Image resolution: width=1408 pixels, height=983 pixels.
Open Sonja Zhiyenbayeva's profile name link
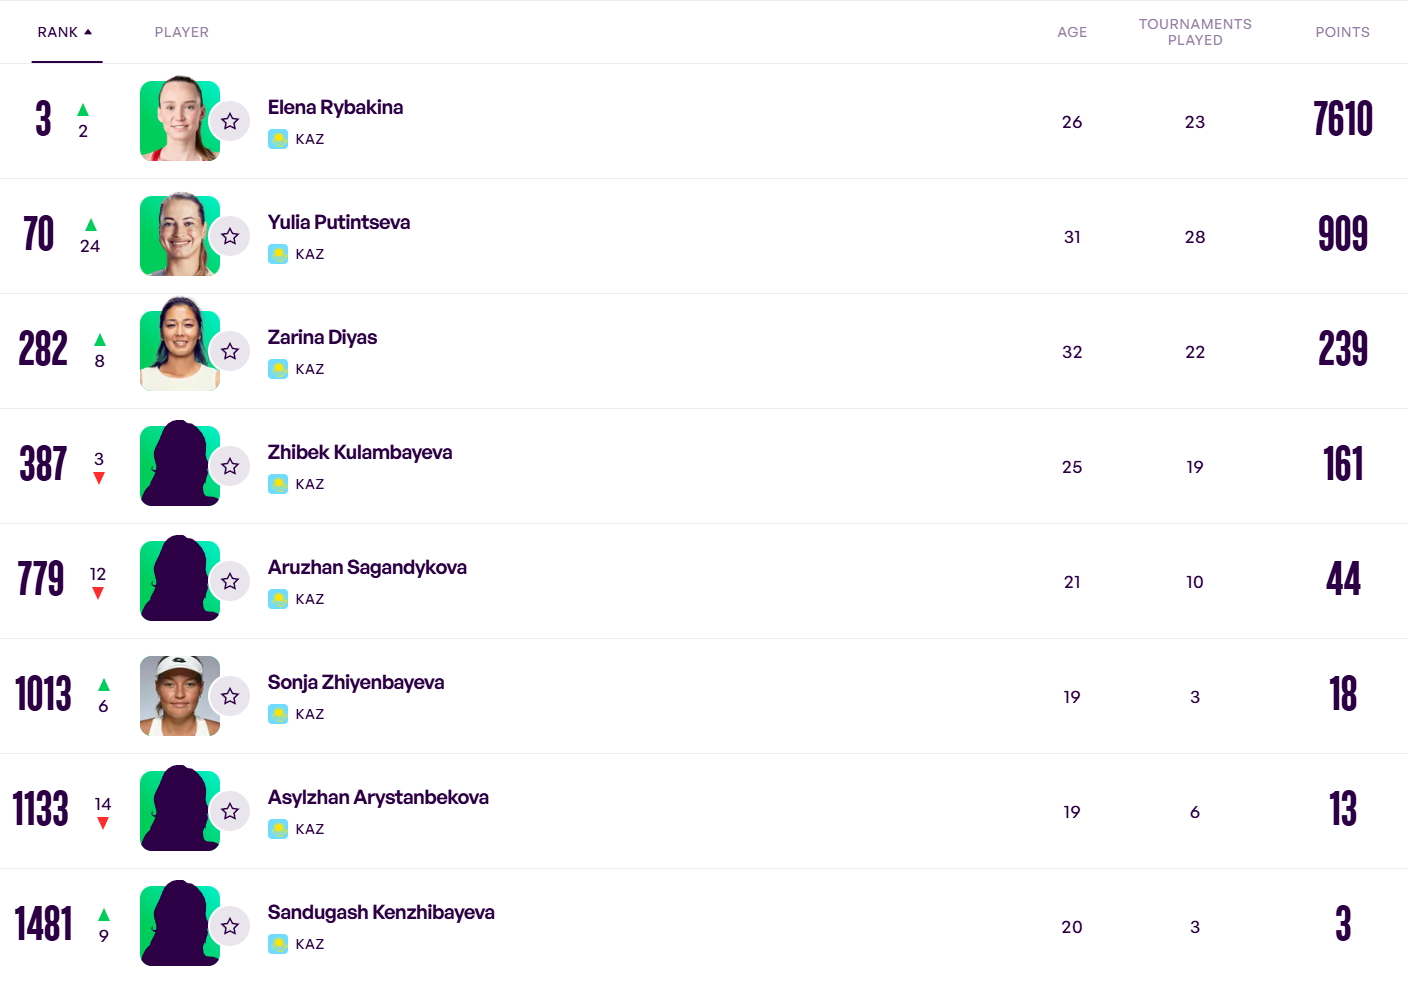356,682
